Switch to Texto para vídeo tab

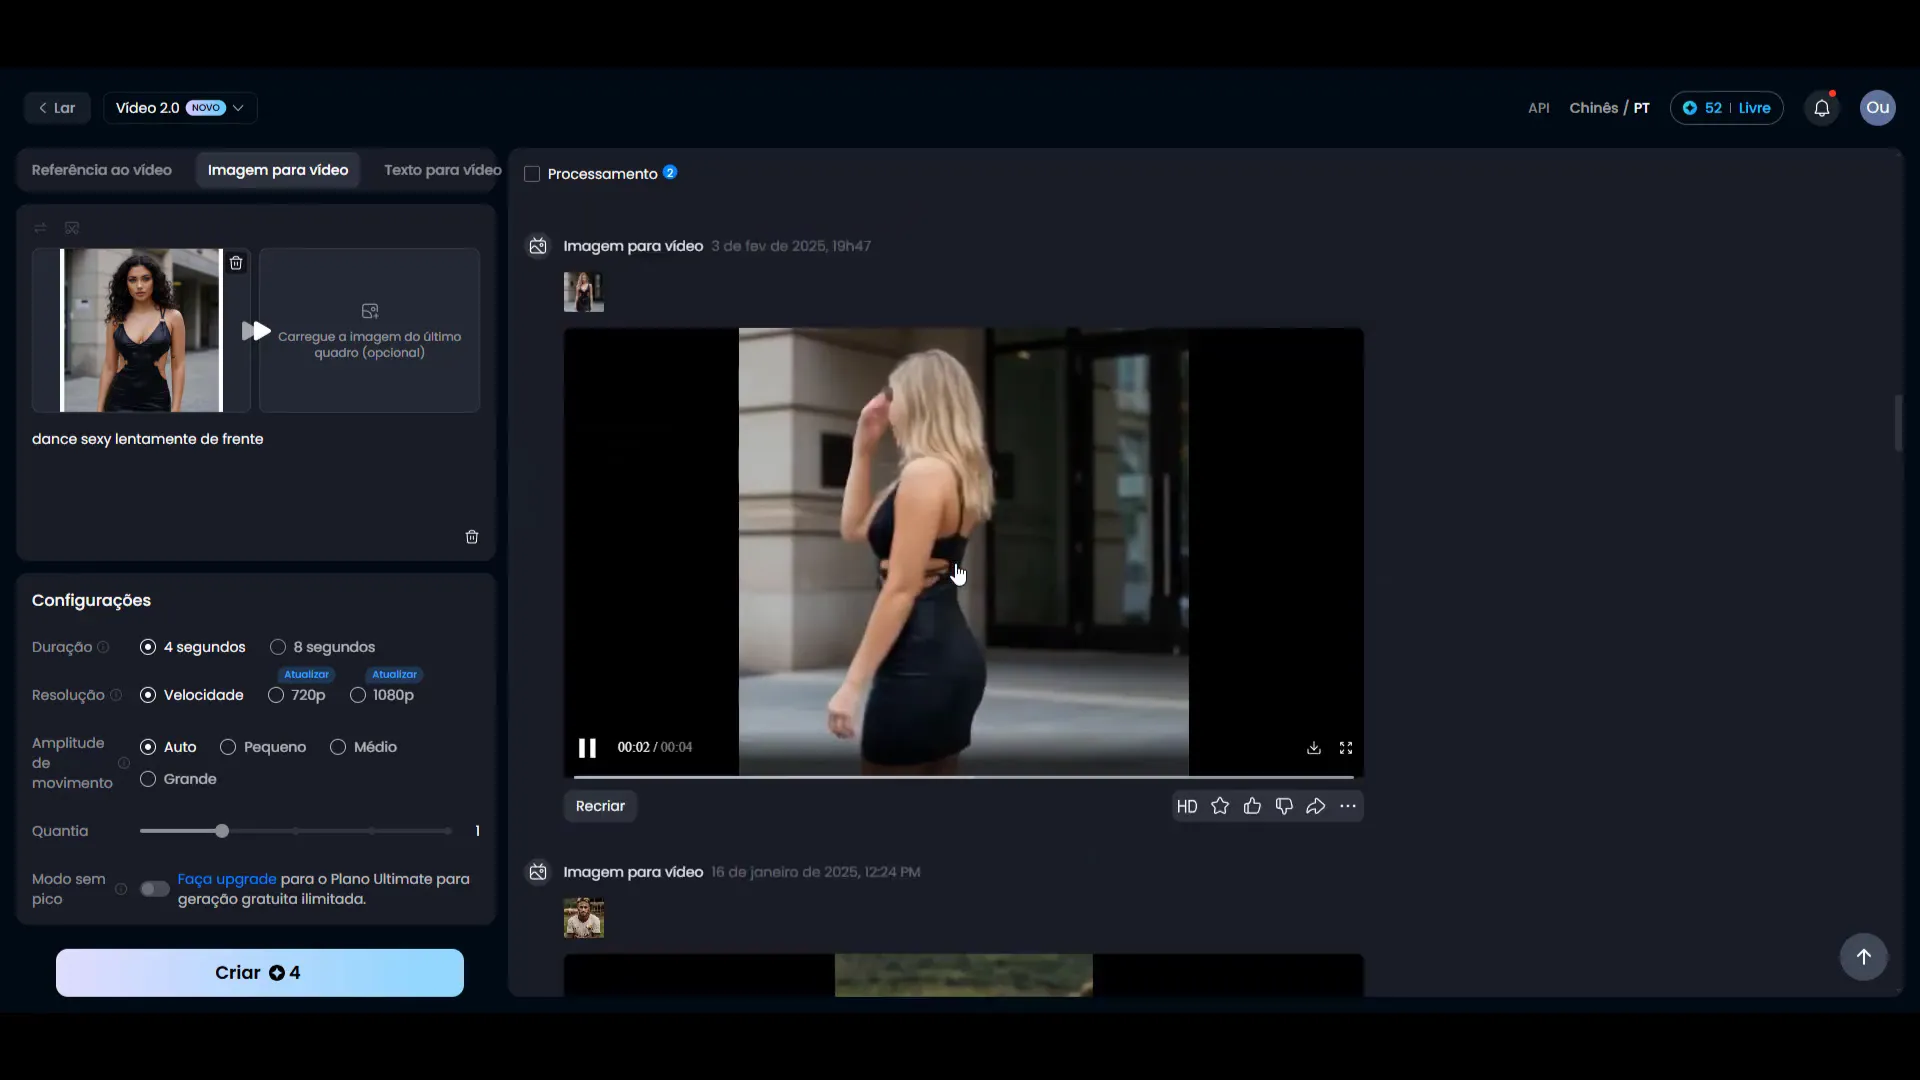(x=442, y=170)
